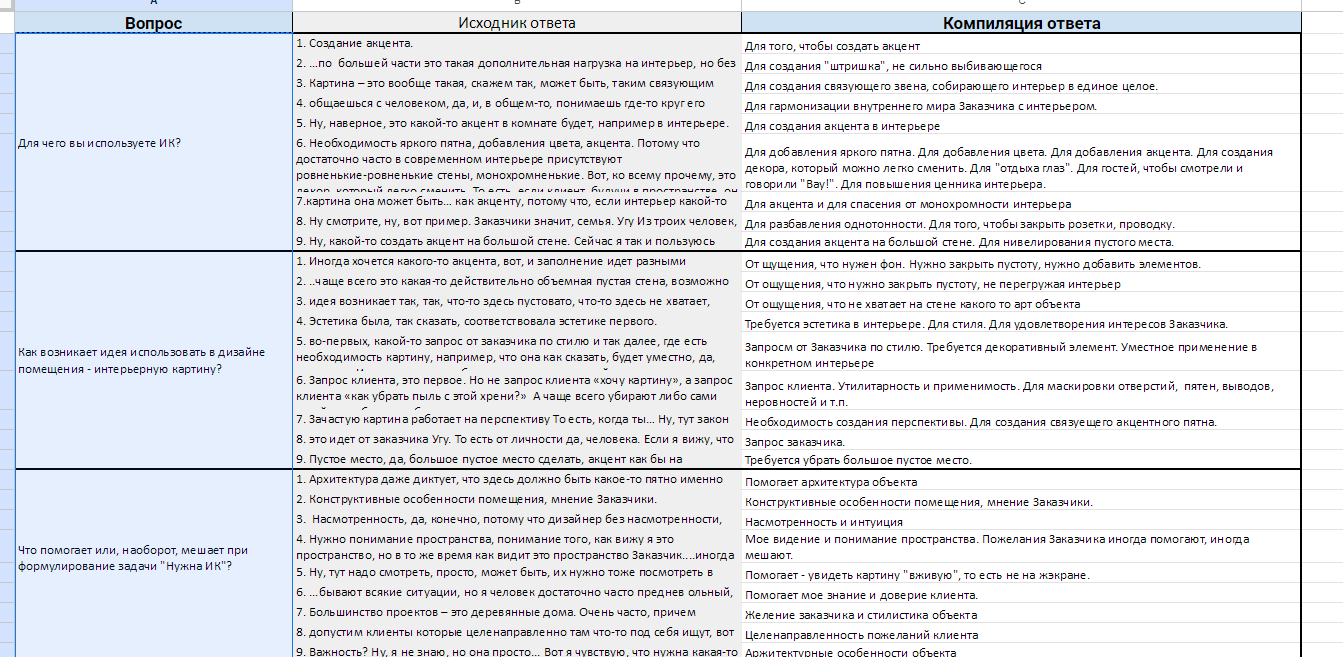Click cell "7. Зачастую картина работает на перспективу"
This screenshot has width=1343, height=657.
(x=517, y=419)
